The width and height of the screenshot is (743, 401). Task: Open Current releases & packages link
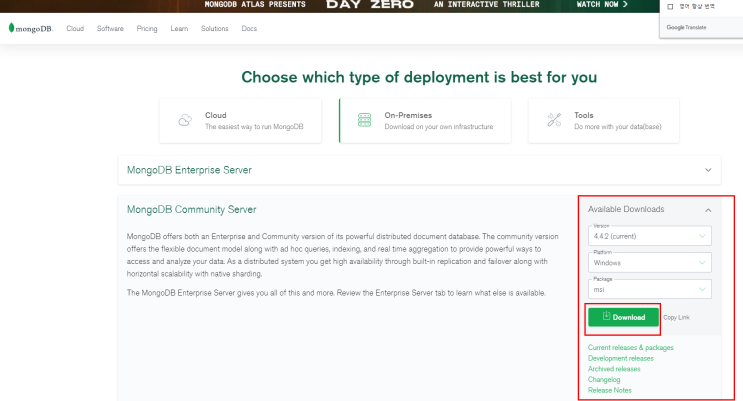[x=631, y=347]
